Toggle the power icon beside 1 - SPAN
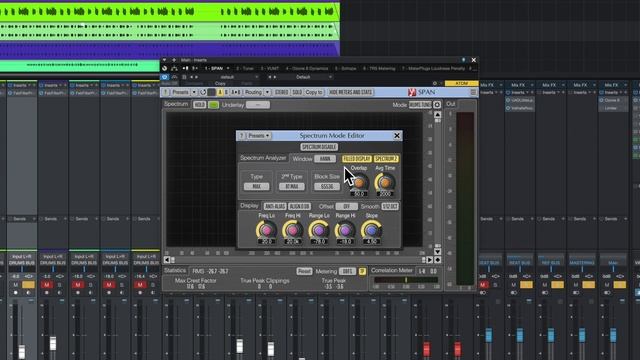This screenshot has height=360, width=640. pos(164,68)
